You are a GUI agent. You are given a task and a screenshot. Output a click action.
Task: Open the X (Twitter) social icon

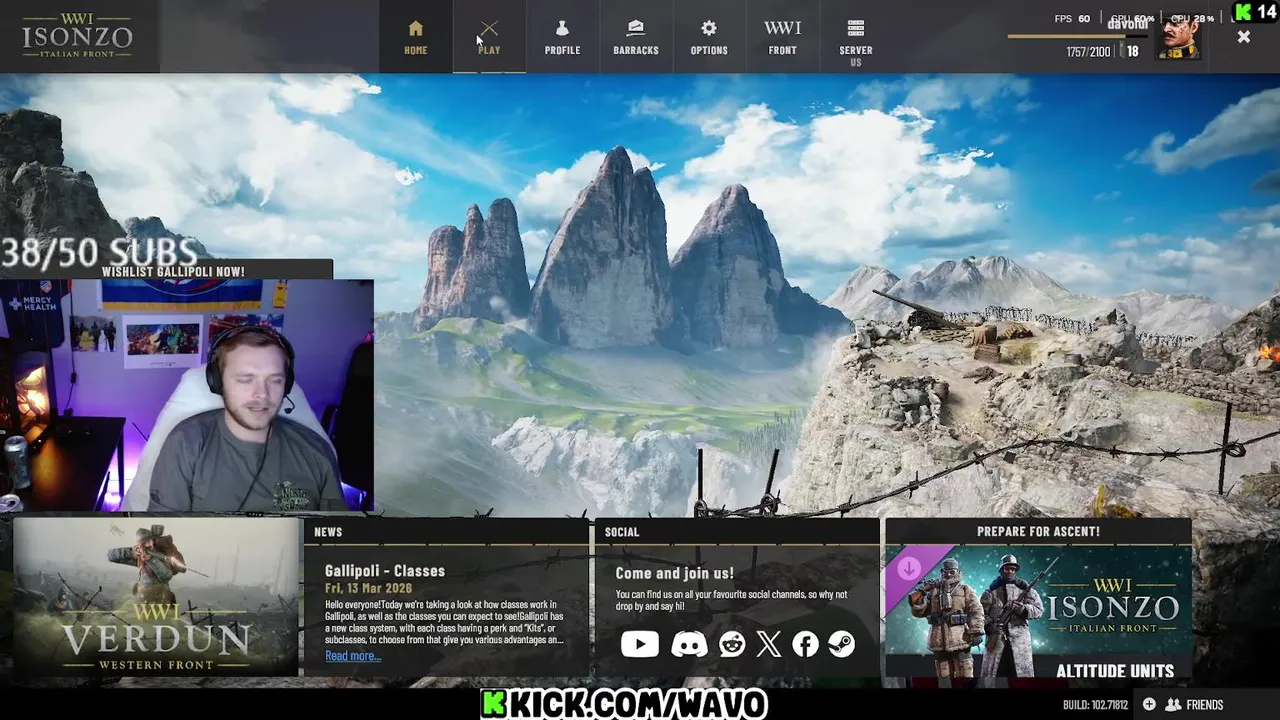pos(769,644)
